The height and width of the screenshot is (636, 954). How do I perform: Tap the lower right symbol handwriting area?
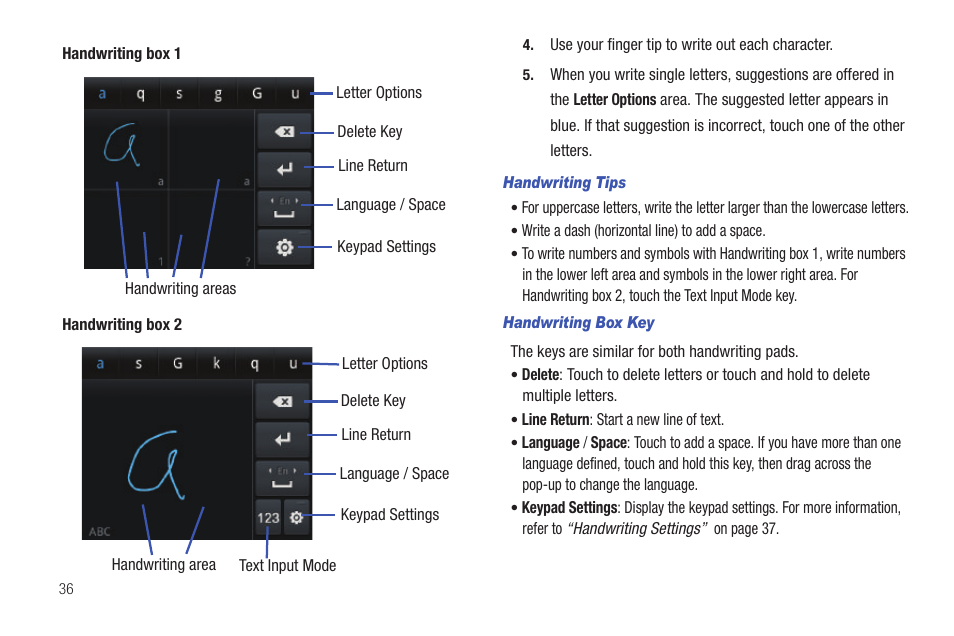pyautogui.click(x=211, y=229)
